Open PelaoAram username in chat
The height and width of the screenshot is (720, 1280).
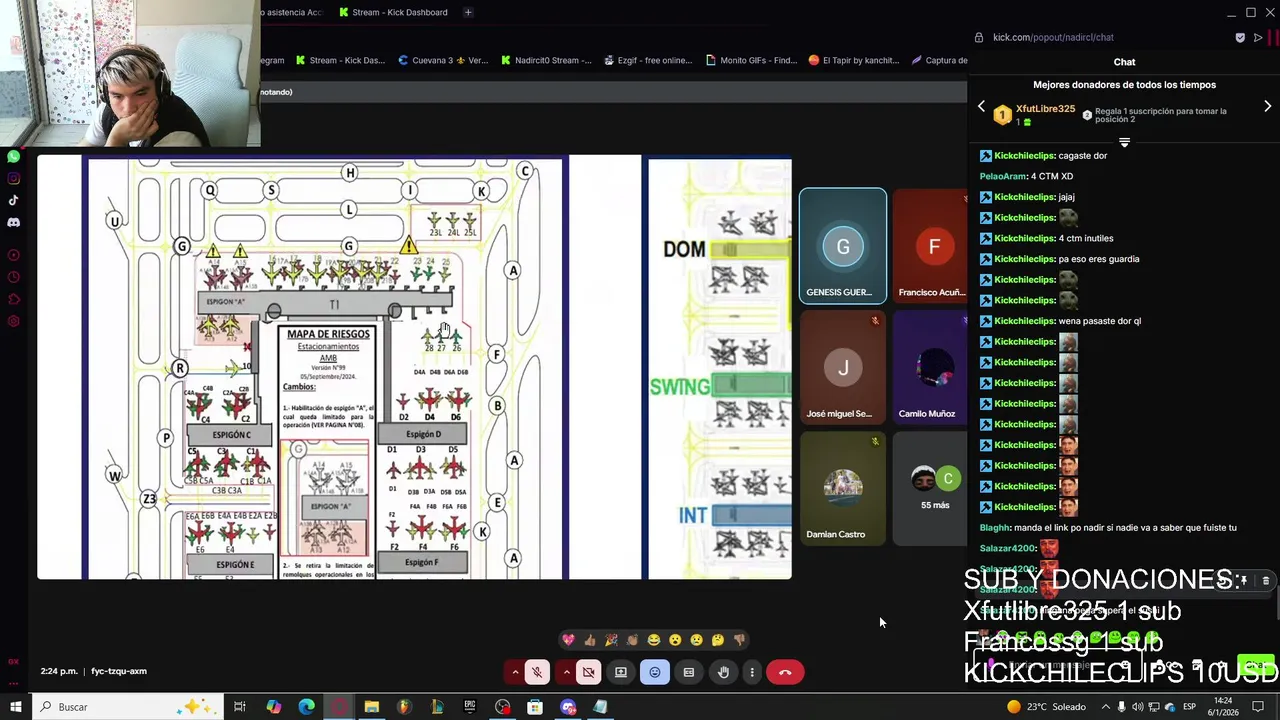[1003, 176]
